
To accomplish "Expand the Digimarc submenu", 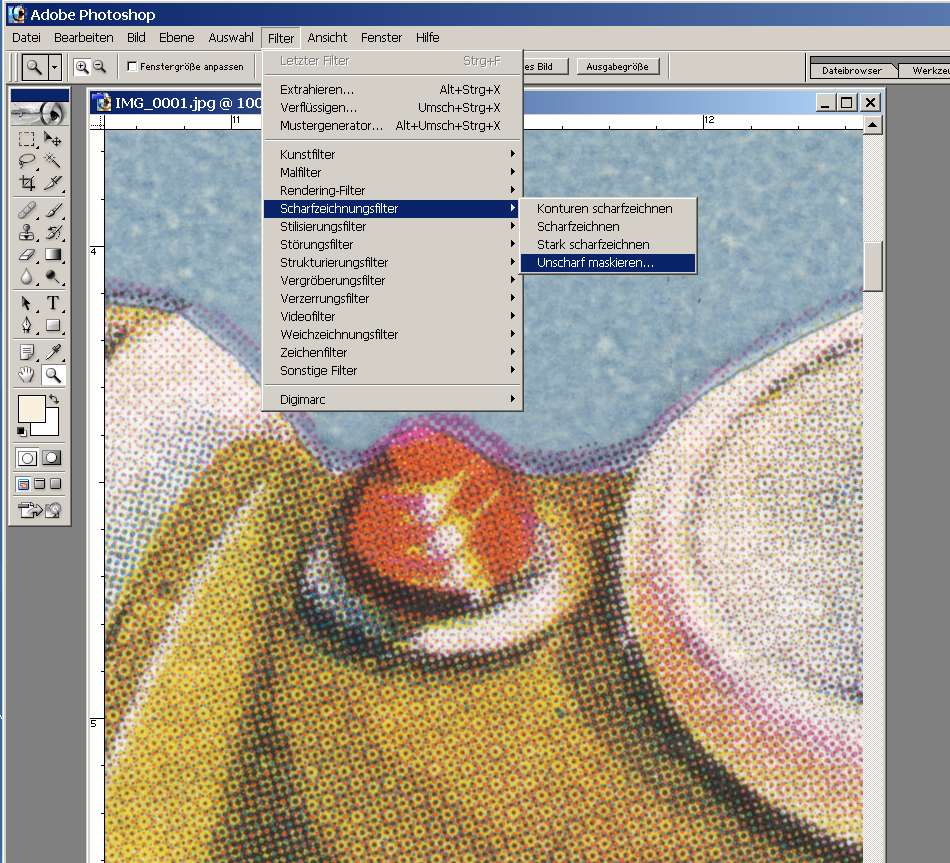I will [x=393, y=399].
